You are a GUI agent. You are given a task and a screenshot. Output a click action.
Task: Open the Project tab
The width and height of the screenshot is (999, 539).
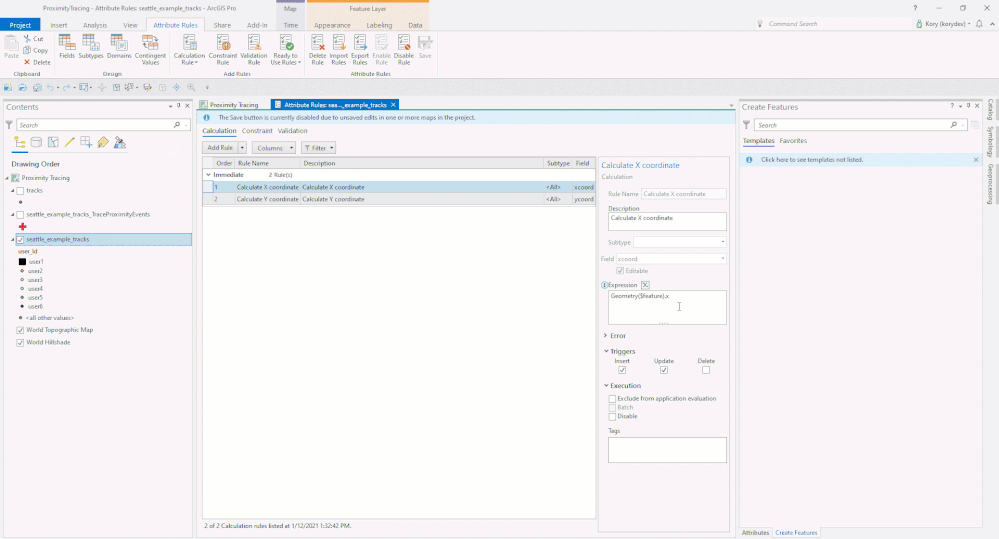pos(20,25)
